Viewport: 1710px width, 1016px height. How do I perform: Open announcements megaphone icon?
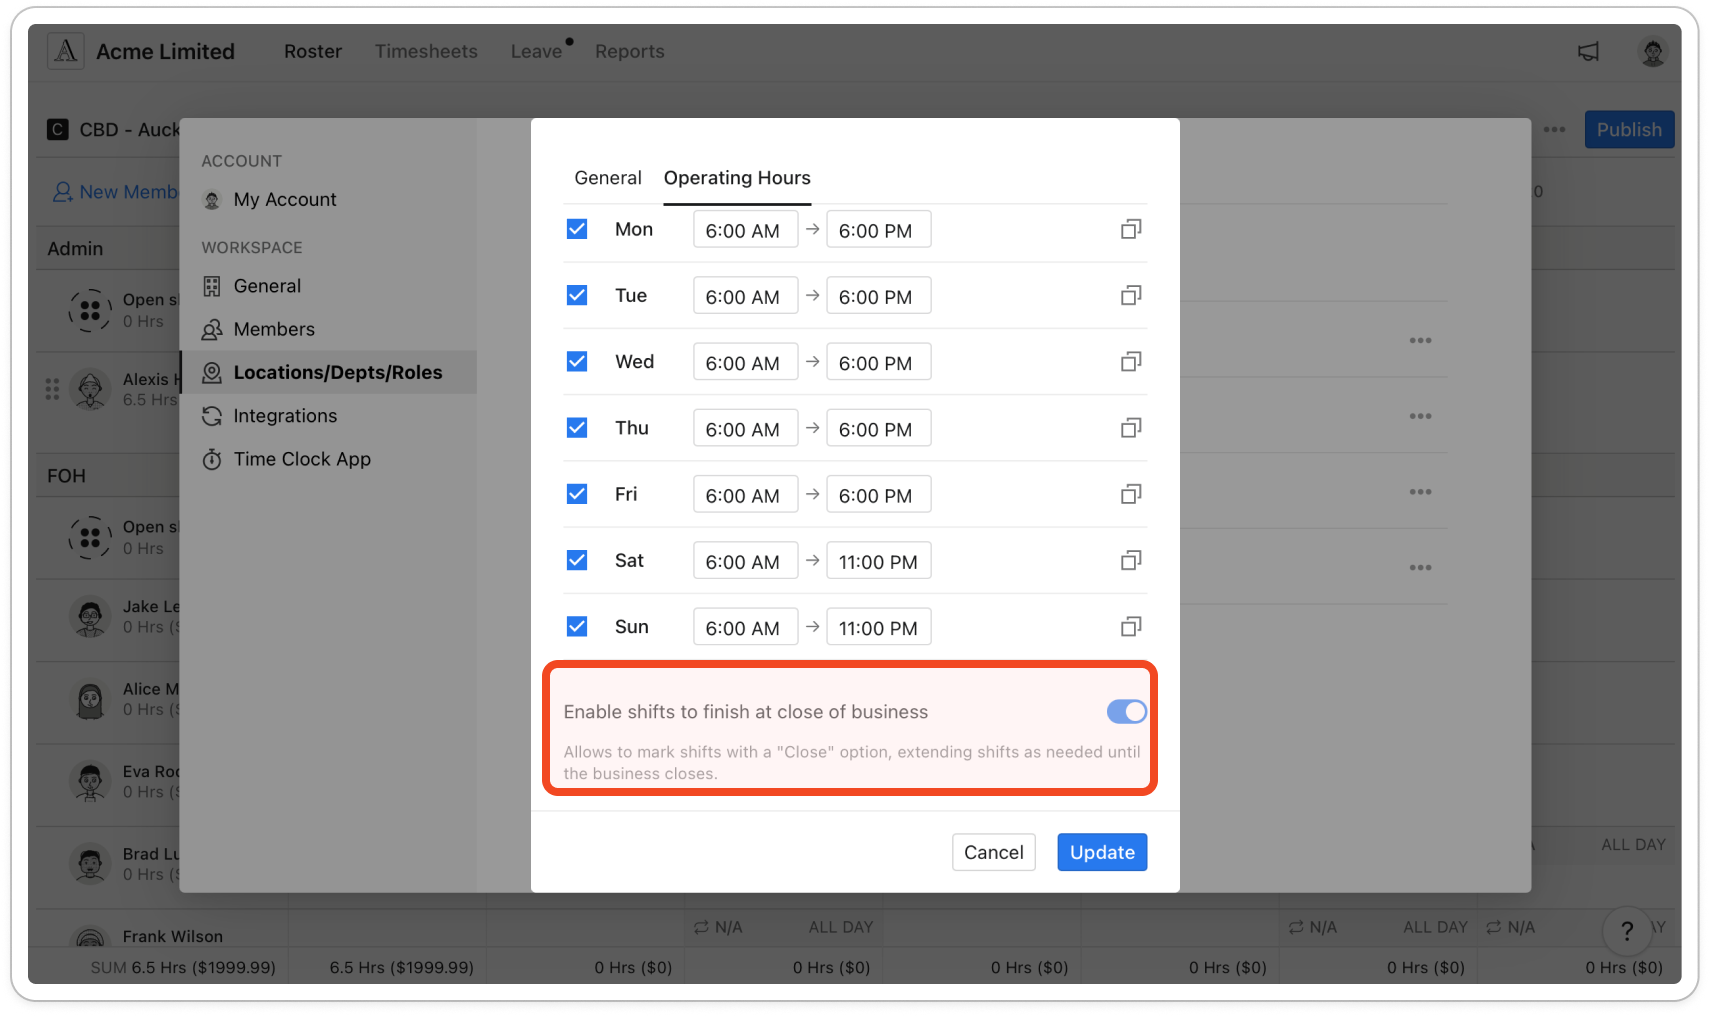(x=1588, y=51)
